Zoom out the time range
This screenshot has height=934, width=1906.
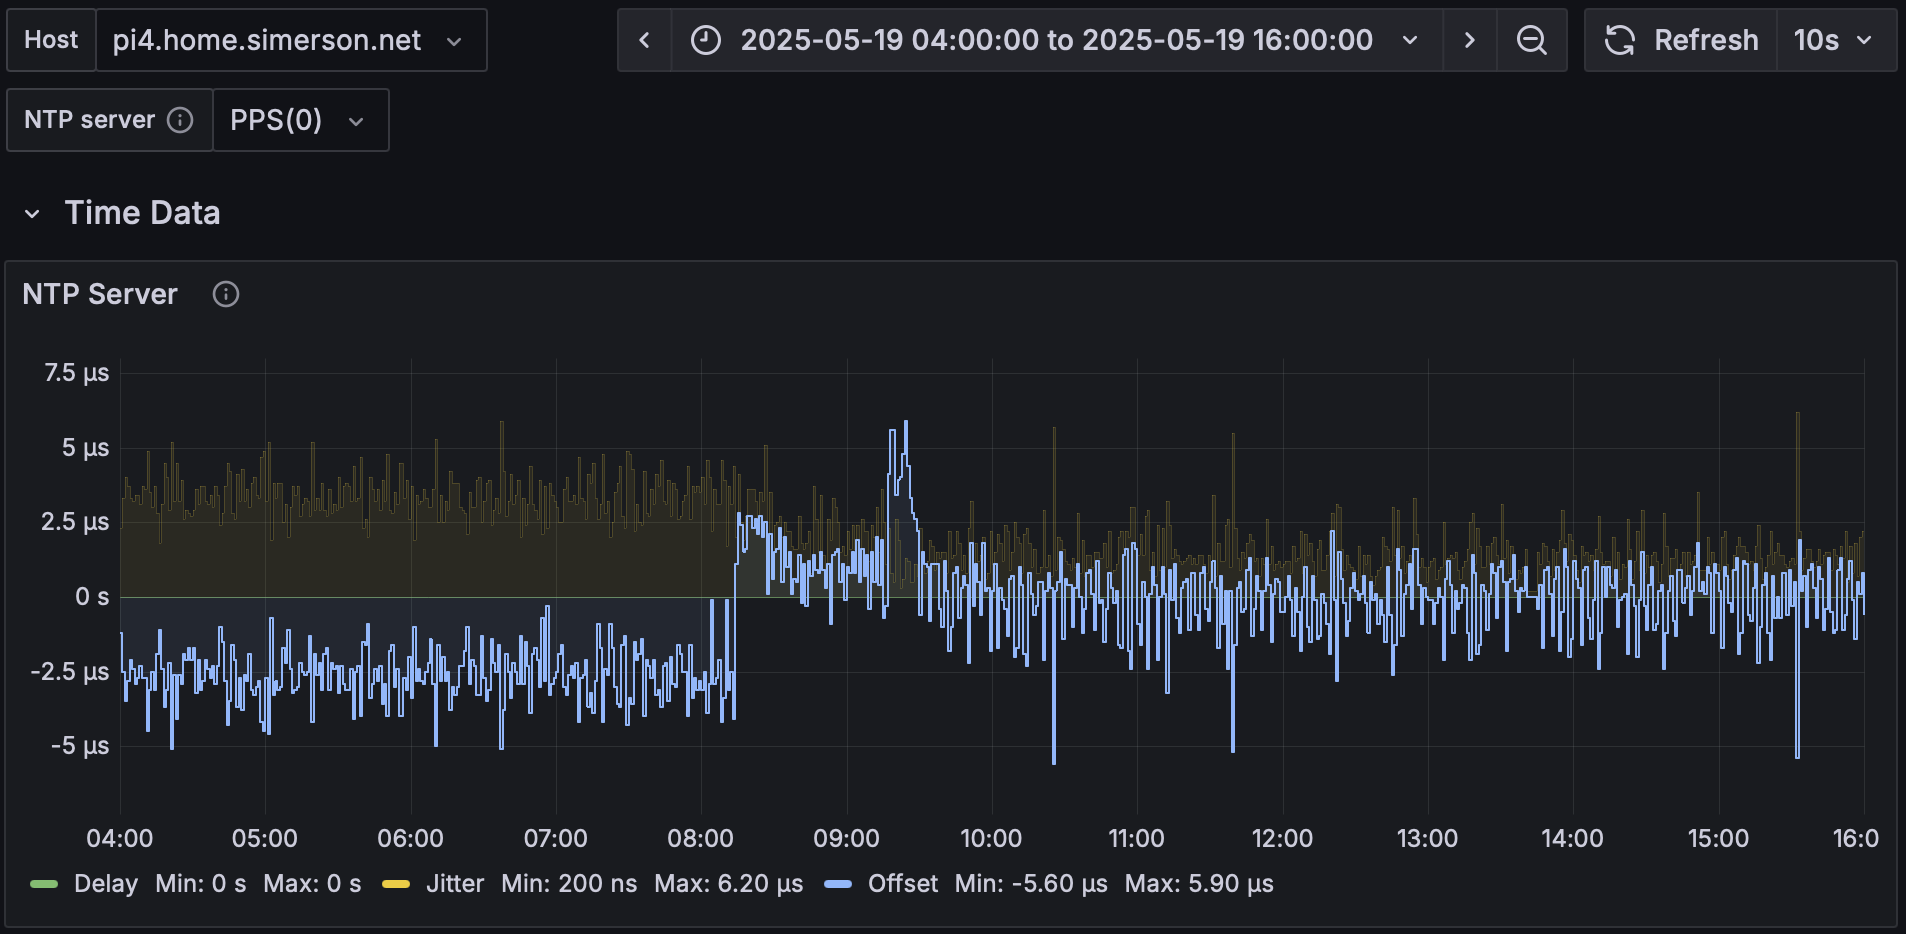click(1531, 40)
